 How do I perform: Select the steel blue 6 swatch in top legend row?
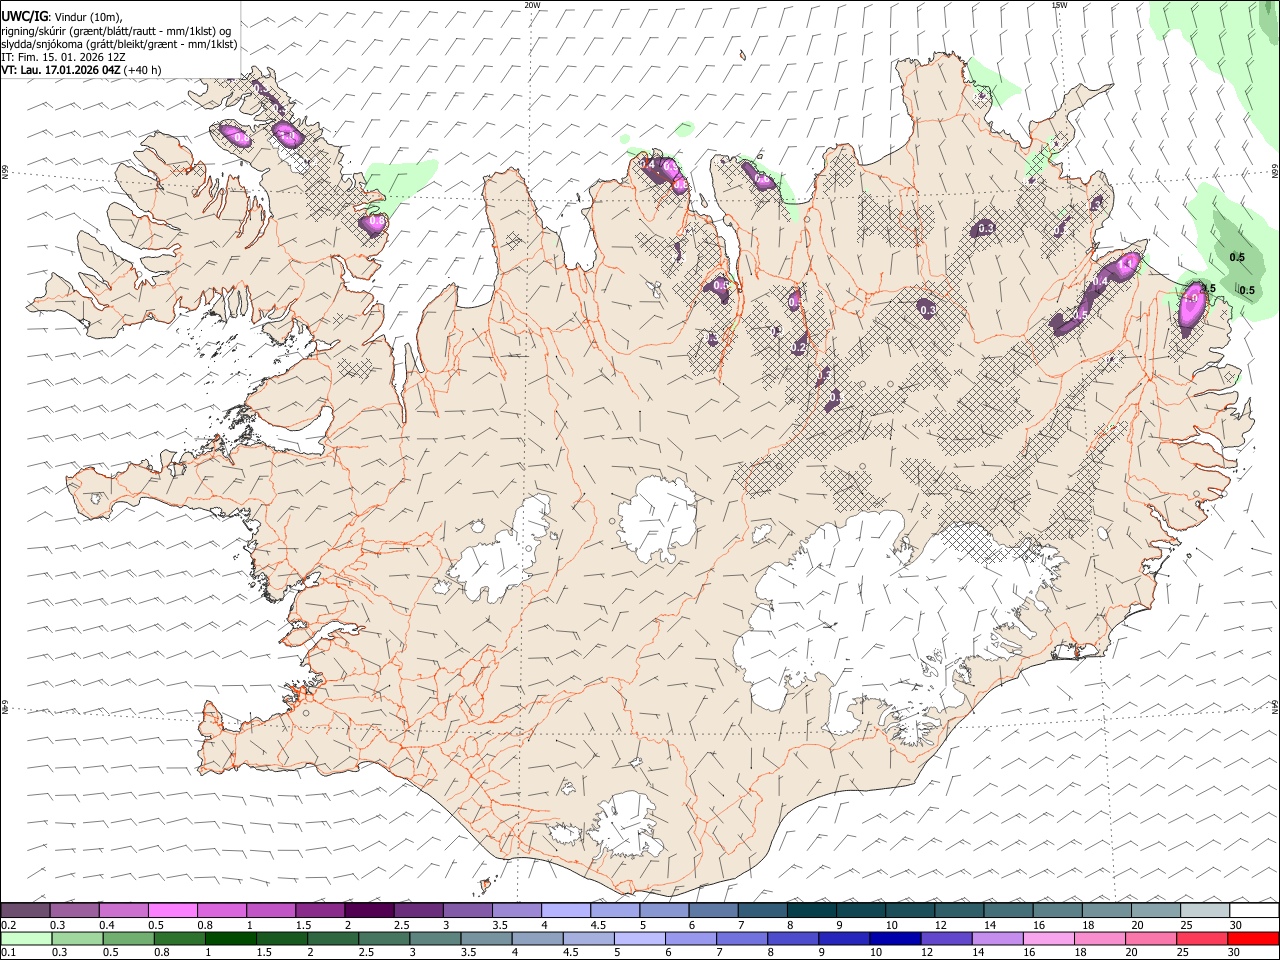pyautogui.click(x=713, y=910)
